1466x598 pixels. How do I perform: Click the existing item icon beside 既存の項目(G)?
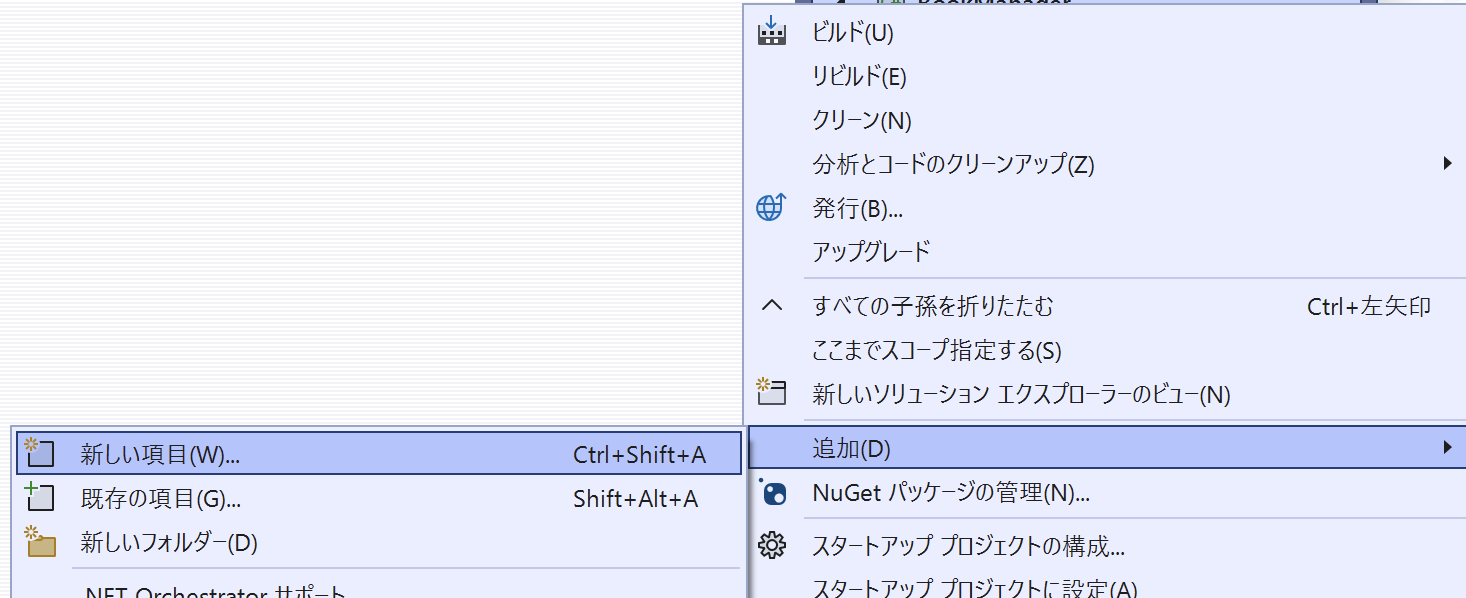[x=38, y=497]
